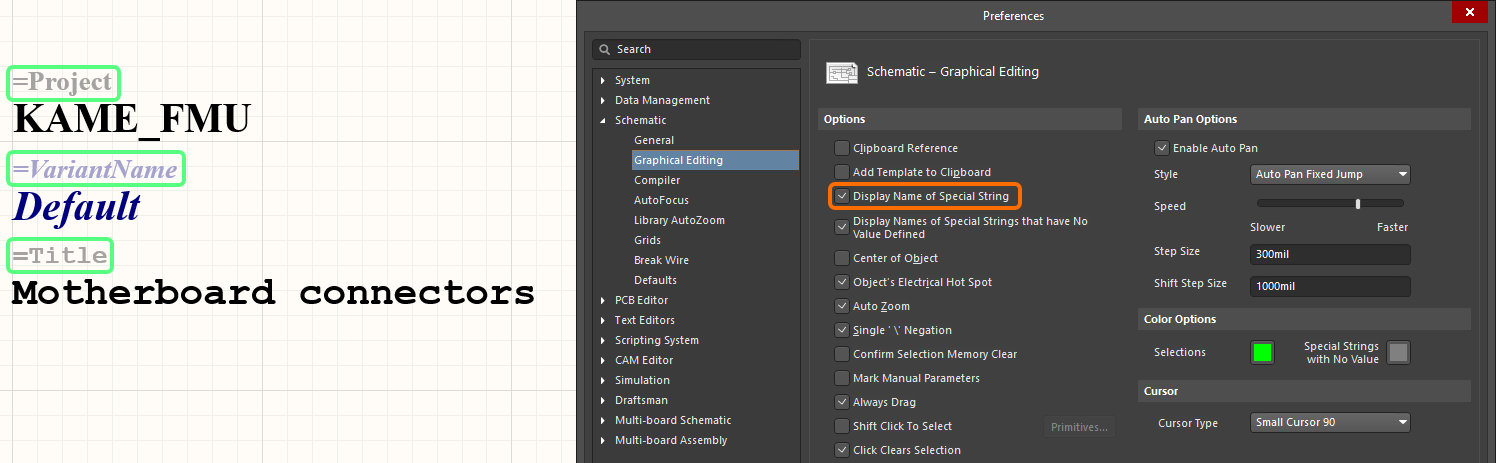Open the Auto Pan Style dropdown
Viewport: 1496px width, 463px height.
[1330, 174]
